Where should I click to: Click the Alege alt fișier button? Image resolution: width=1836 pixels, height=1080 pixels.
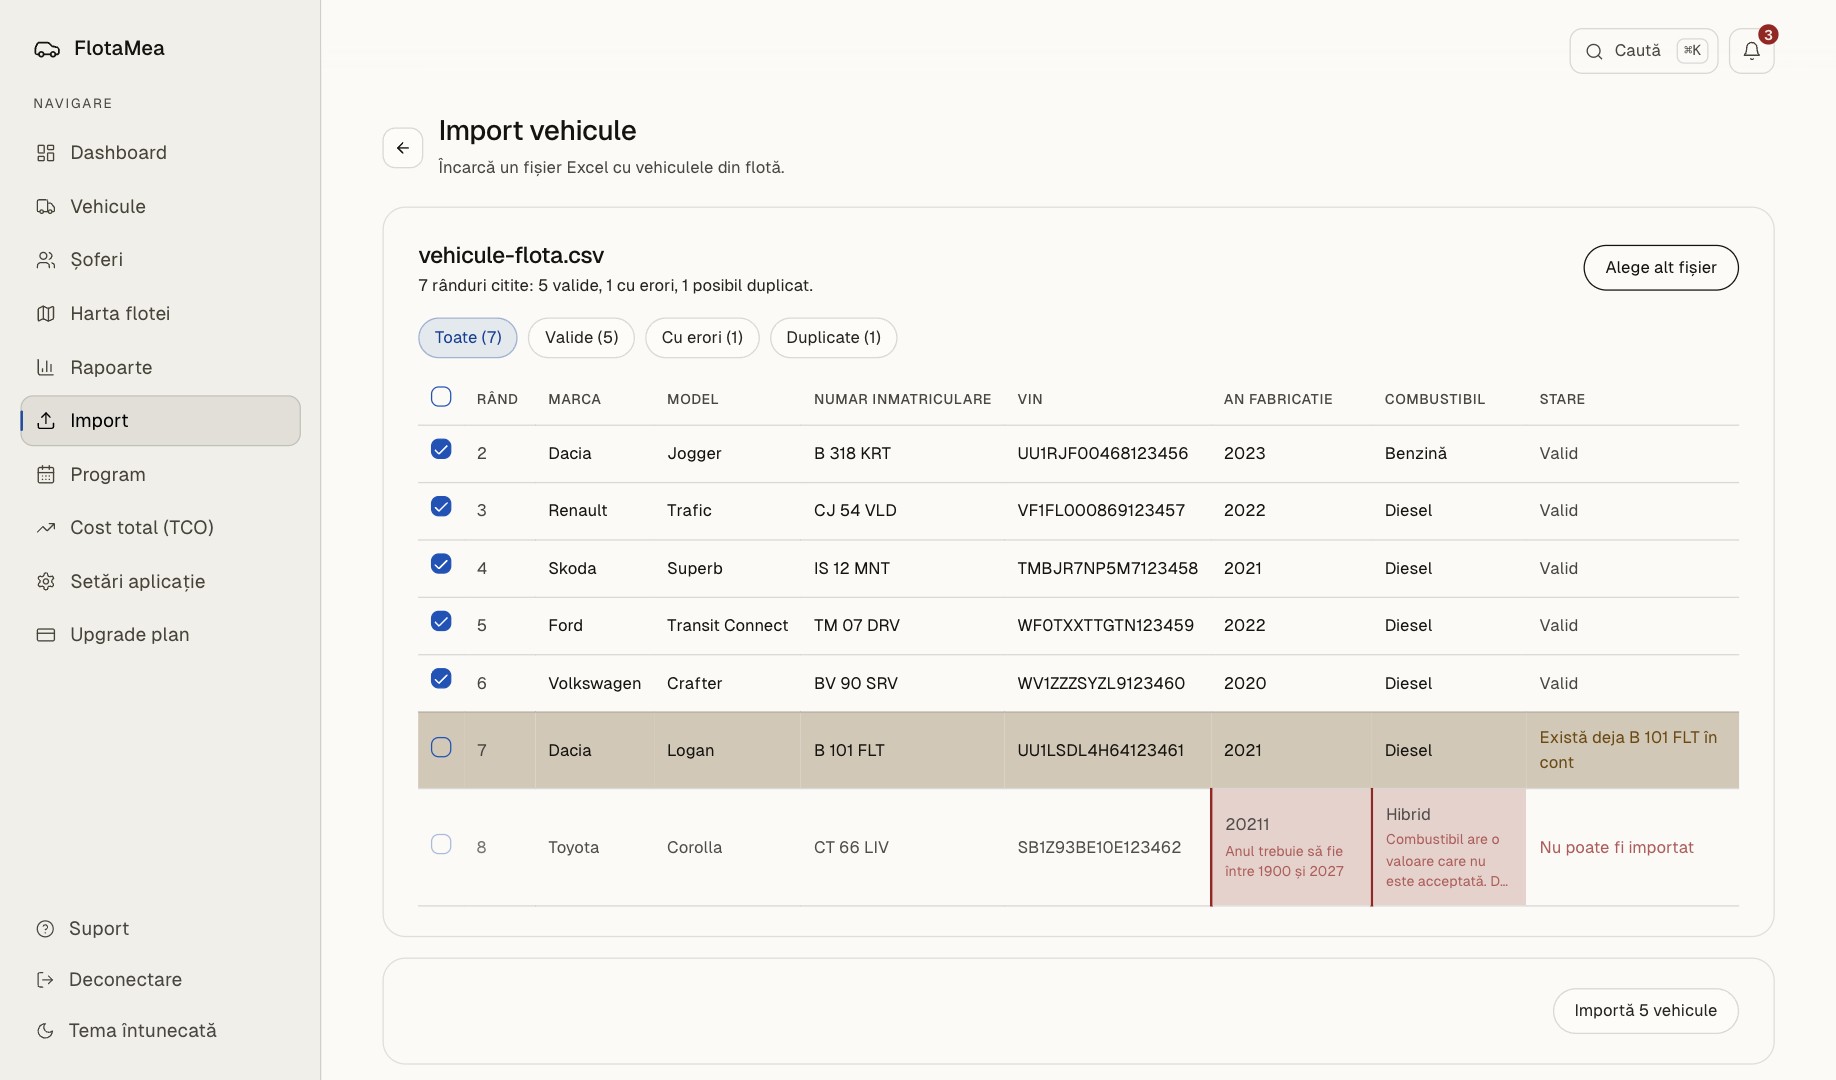point(1660,268)
